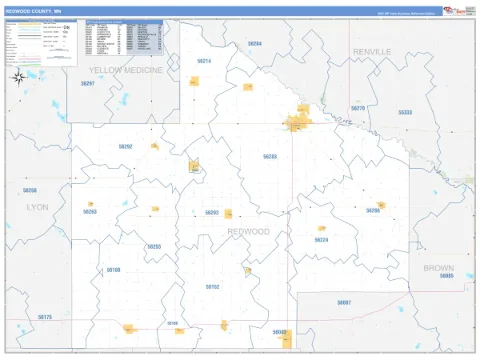Click ZIP code label 56263
The image size is (480, 360).
90,212
